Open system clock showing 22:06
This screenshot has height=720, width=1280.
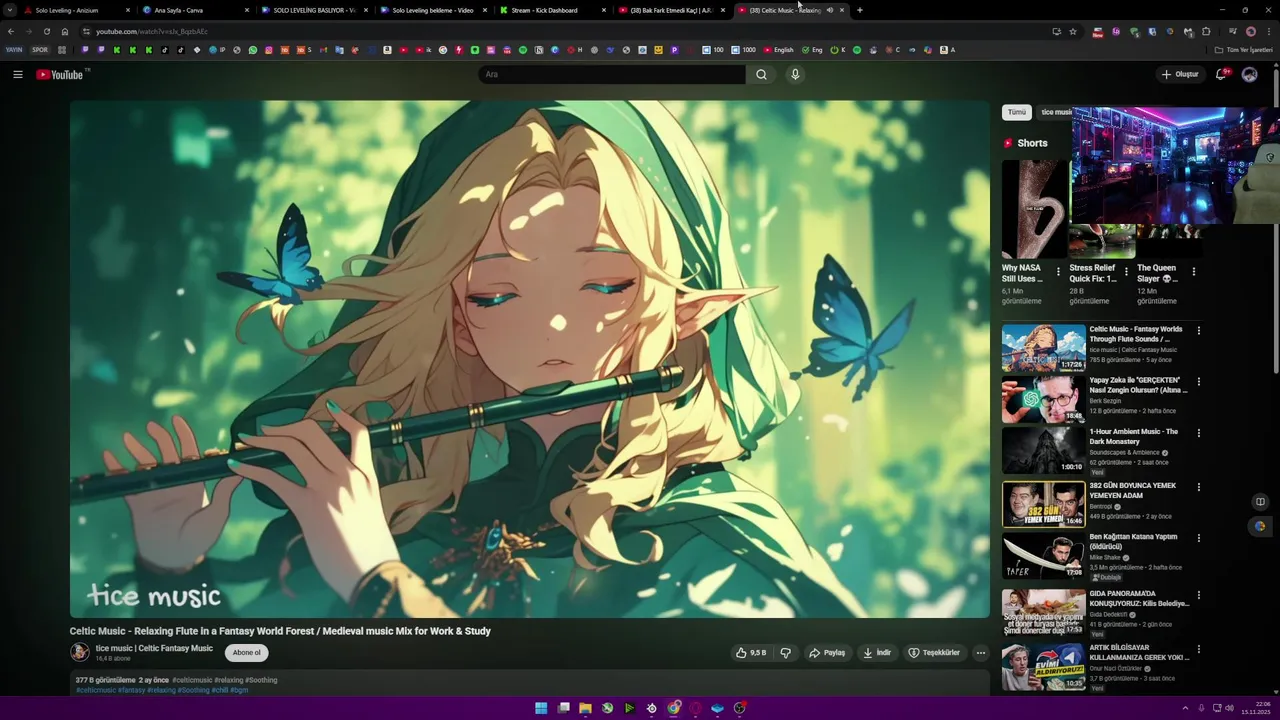pyautogui.click(x=1256, y=708)
